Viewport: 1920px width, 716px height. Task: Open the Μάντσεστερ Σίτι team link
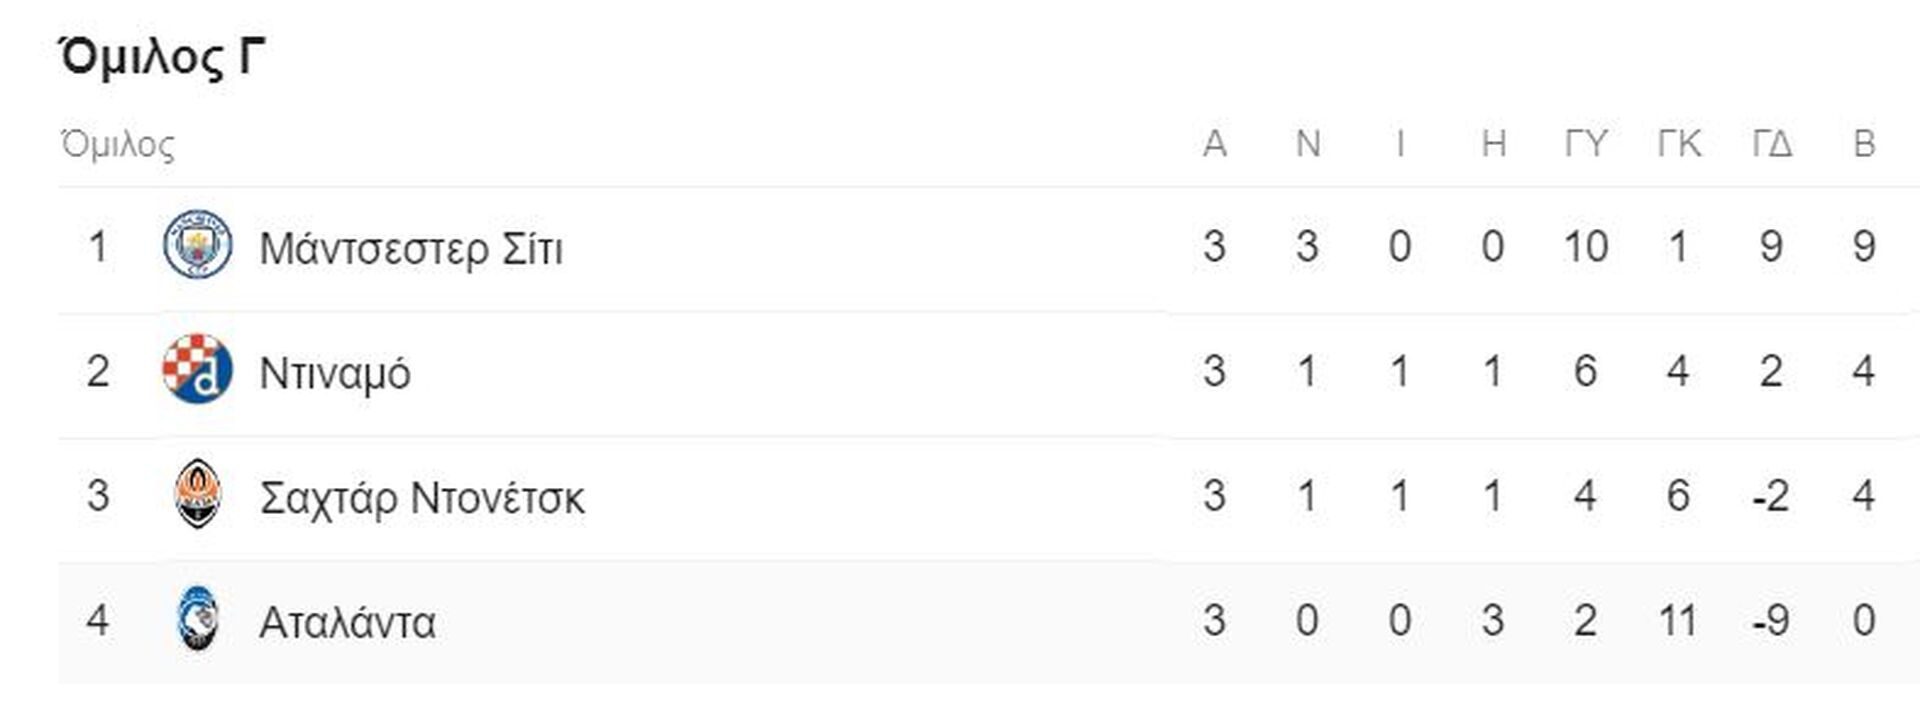pos(411,248)
